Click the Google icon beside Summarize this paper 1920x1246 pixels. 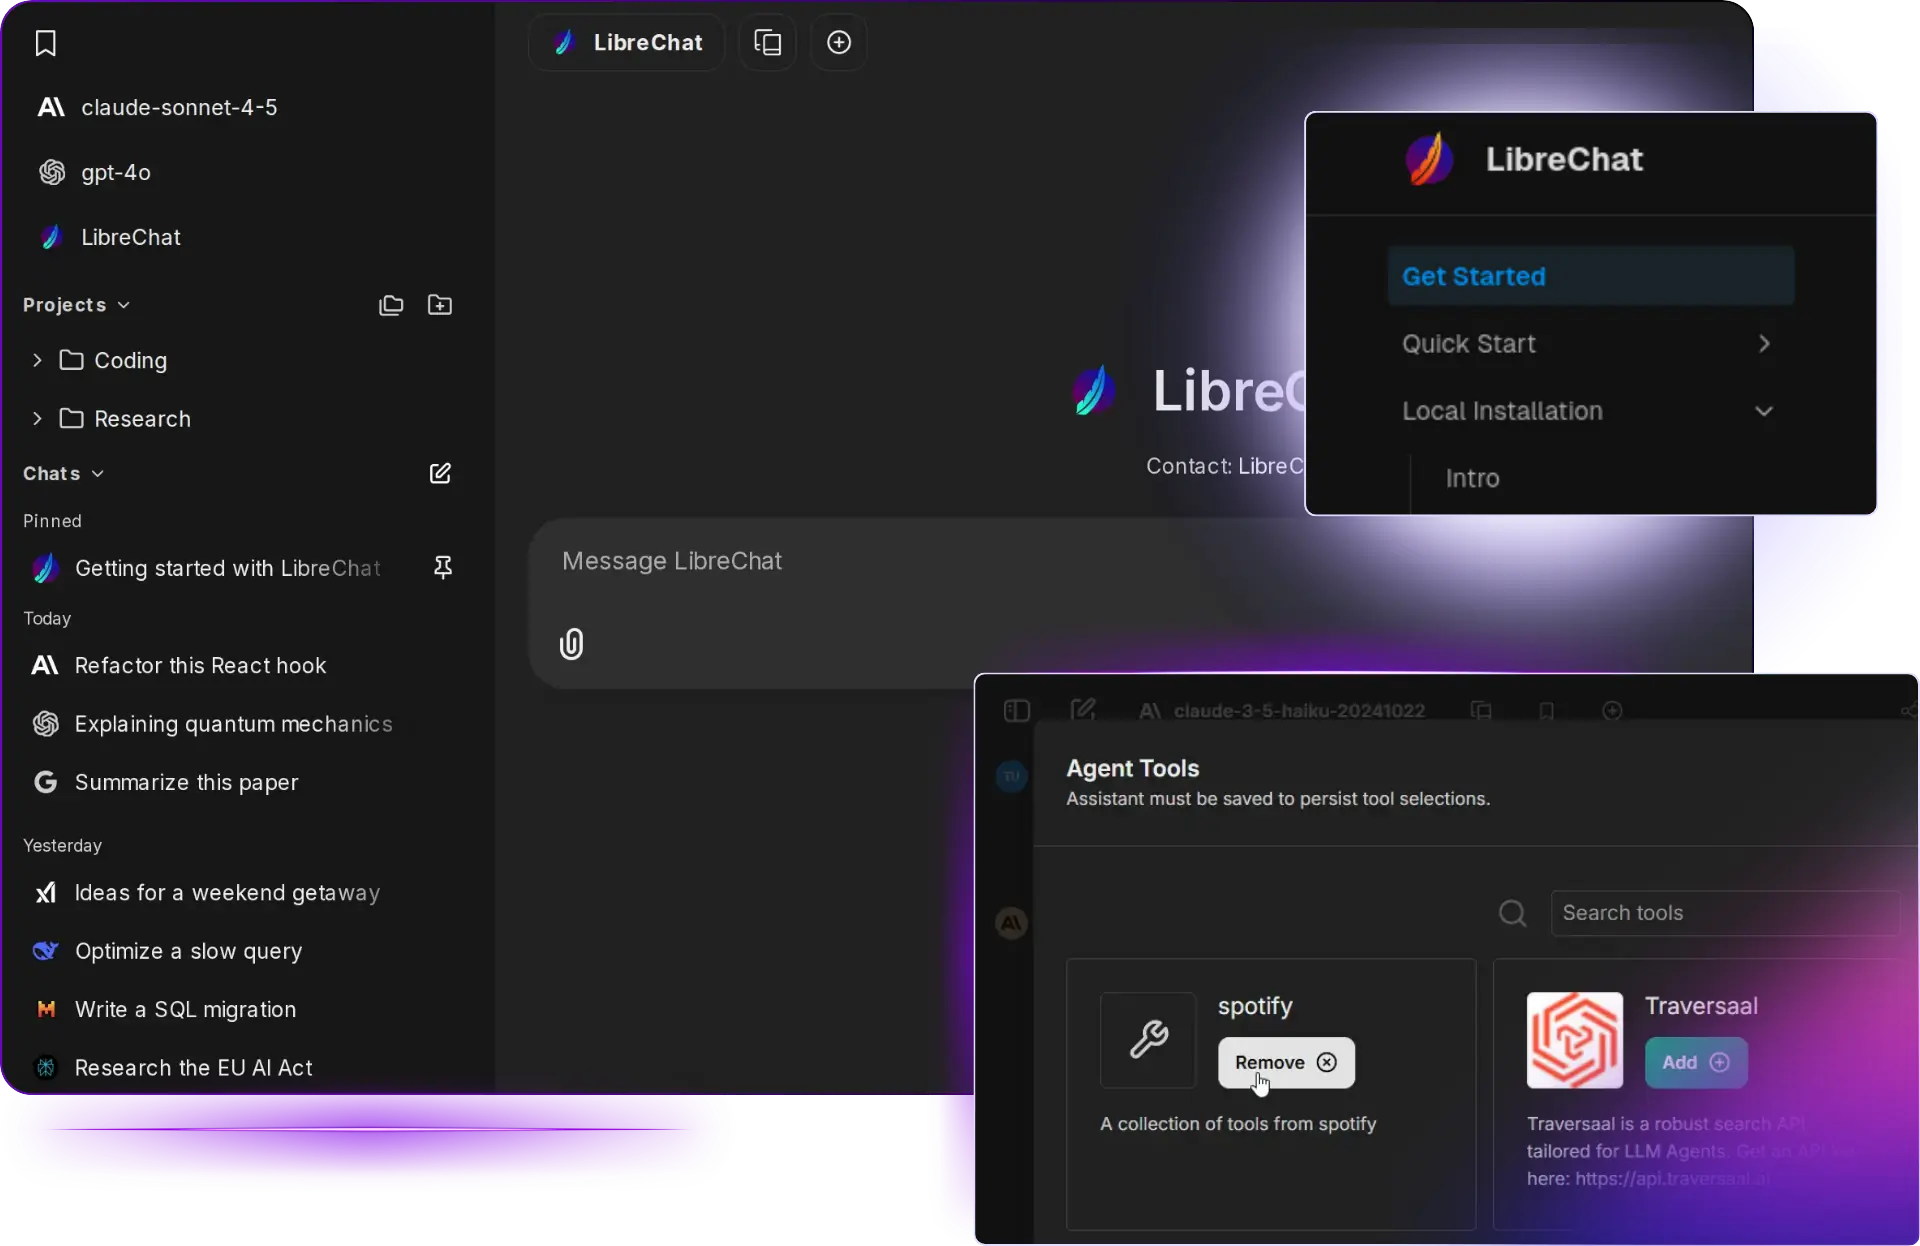click(45, 782)
